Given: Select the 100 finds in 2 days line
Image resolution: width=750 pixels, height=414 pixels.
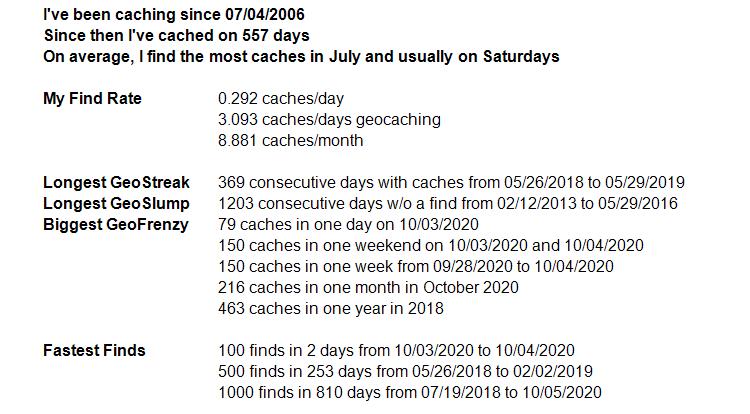Looking at the screenshot, I should point(396,350).
